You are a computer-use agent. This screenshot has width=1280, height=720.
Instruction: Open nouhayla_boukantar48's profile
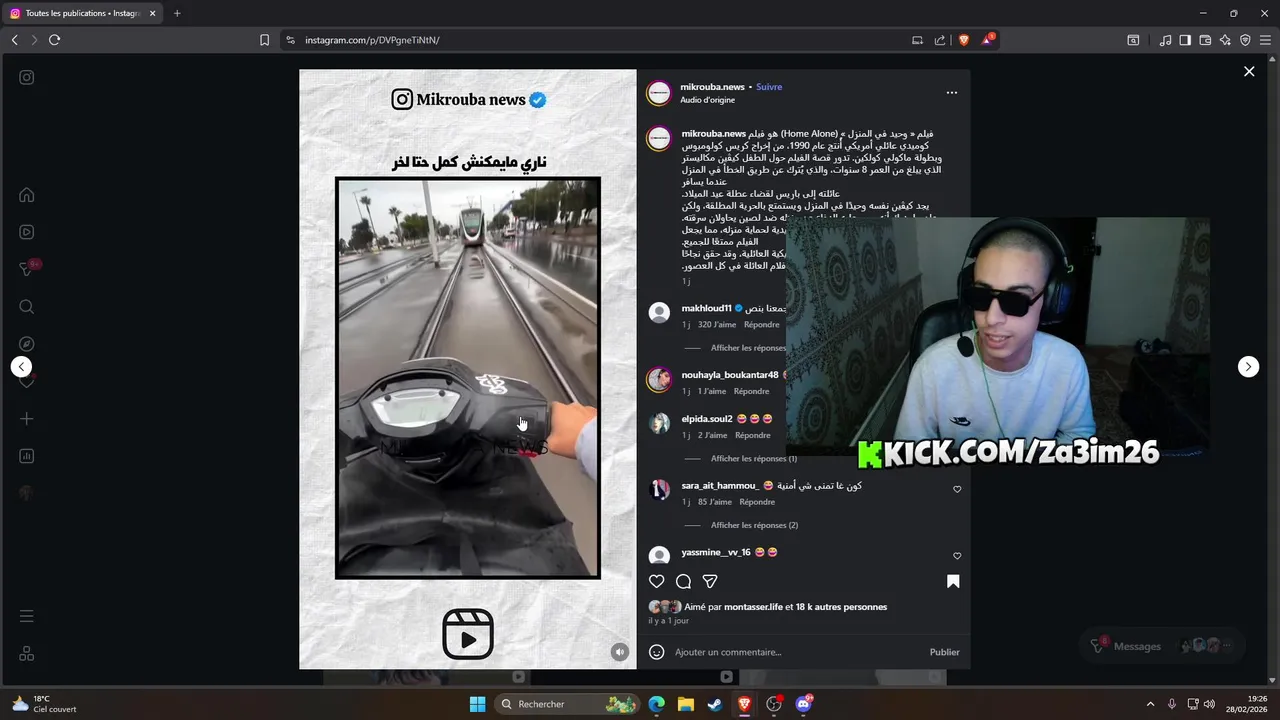click(x=730, y=375)
